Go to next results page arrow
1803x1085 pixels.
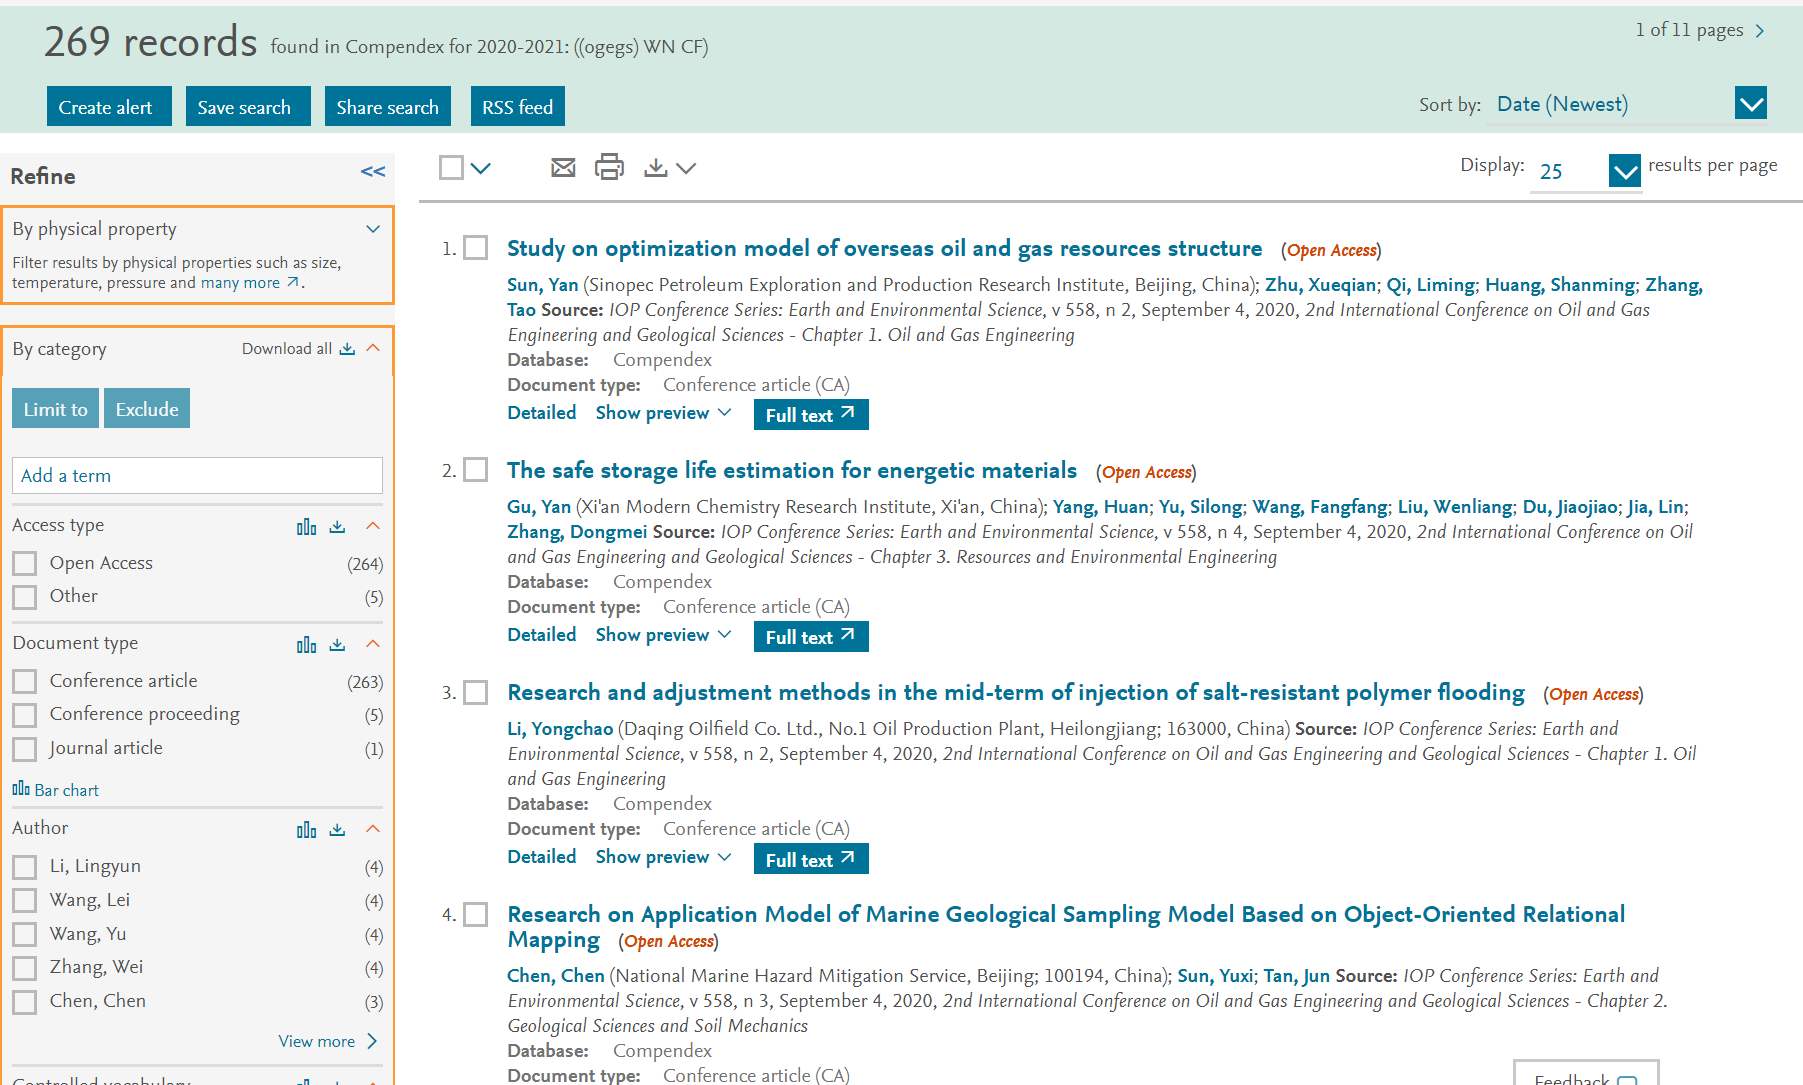(1760, 31)
